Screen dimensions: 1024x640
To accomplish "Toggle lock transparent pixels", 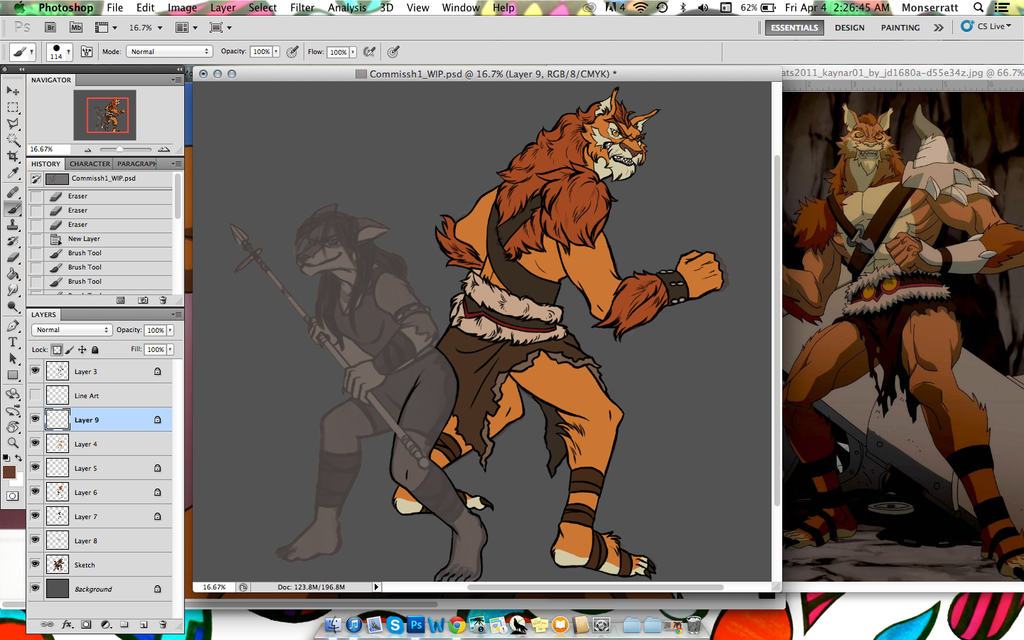I will coord(57,349).
